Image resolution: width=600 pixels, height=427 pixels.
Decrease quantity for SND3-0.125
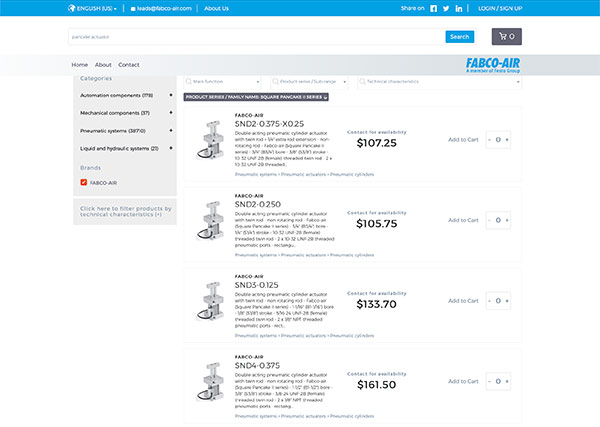(x=489, y=301)
